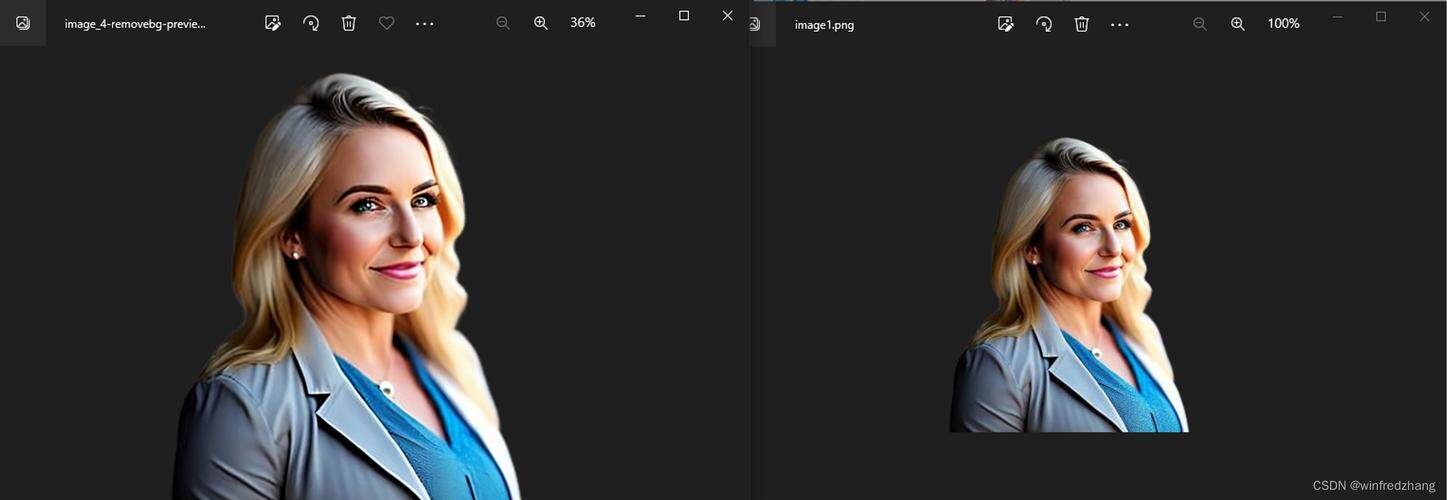
Task: Rotate the image_4-removebg picture
Action: point(311,23)
